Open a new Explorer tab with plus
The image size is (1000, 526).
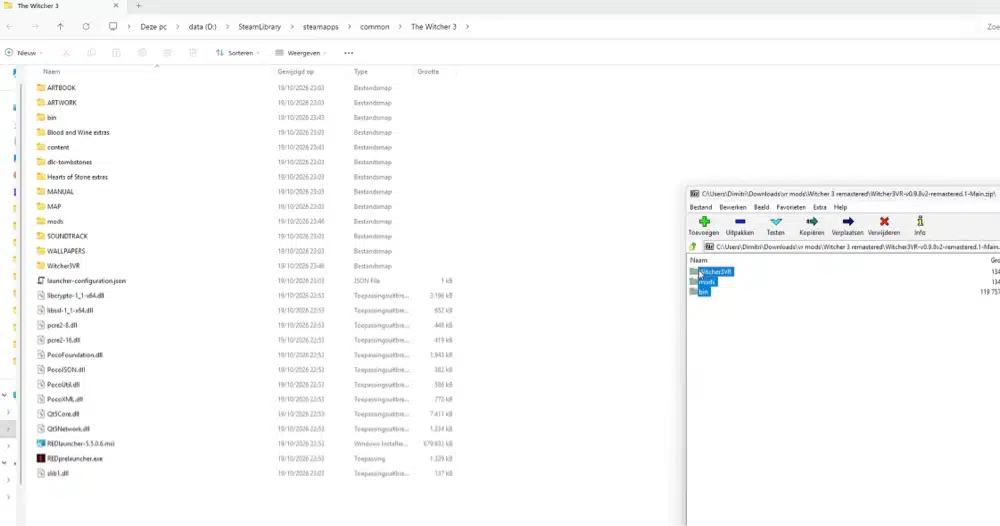pos(138,6)
